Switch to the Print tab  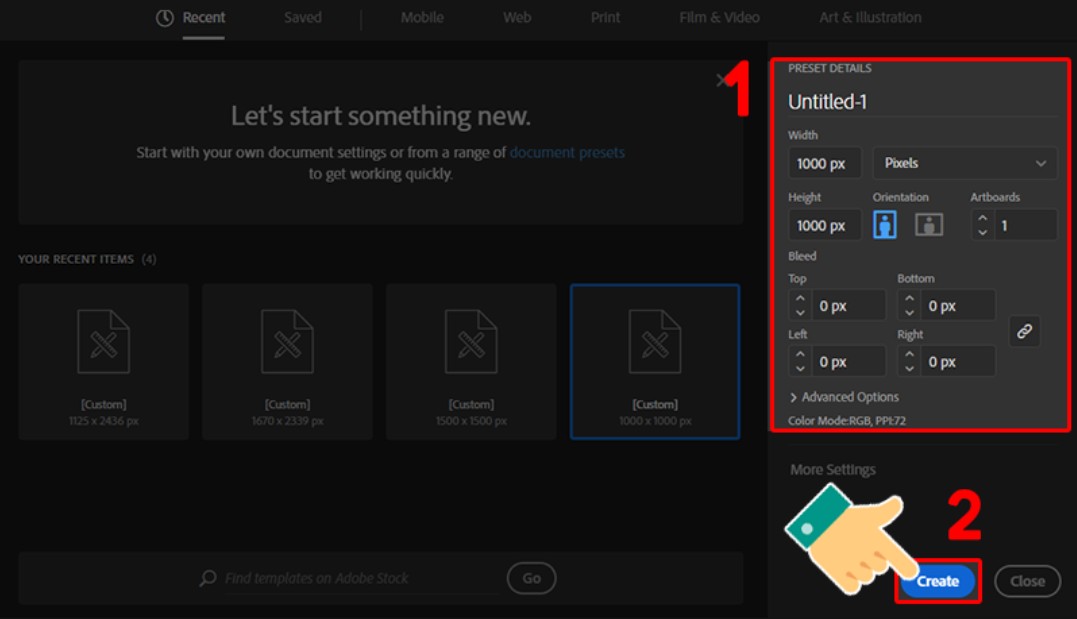point(605,18)
